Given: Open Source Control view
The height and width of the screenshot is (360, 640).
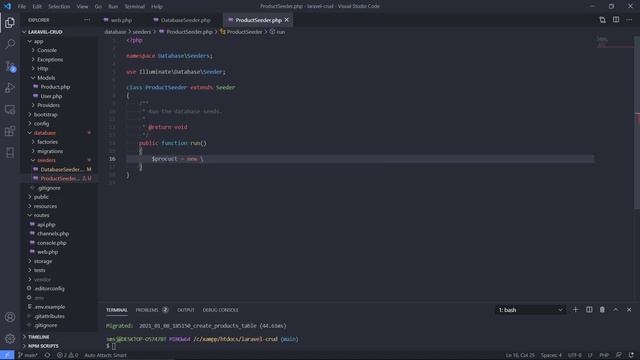Looking at the screenshot, I should click(x=10, y=66).
